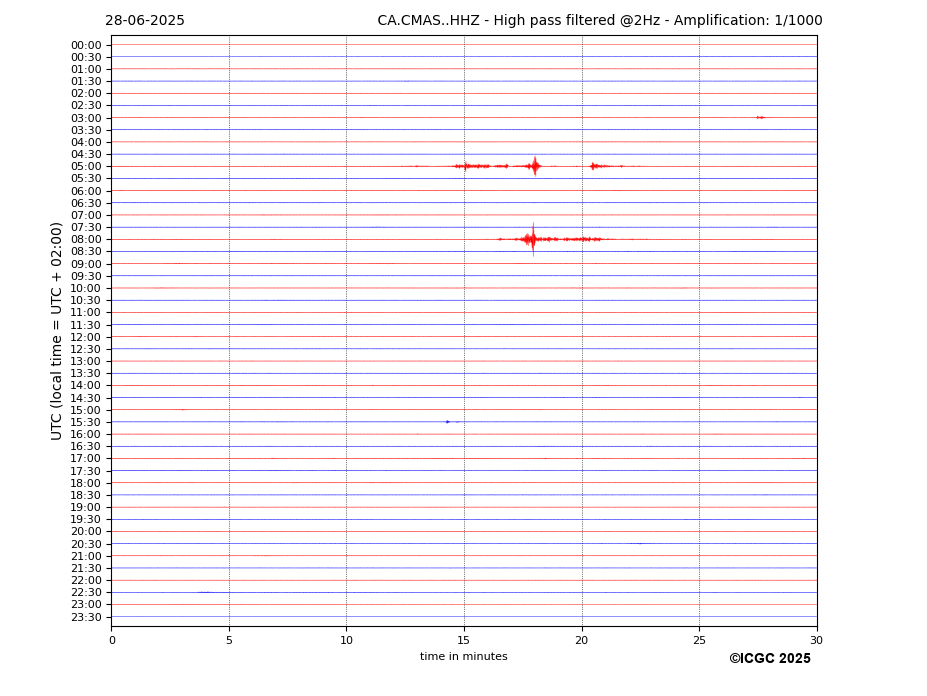
Task: Click the 04:00 time row label
Action: 86,143
